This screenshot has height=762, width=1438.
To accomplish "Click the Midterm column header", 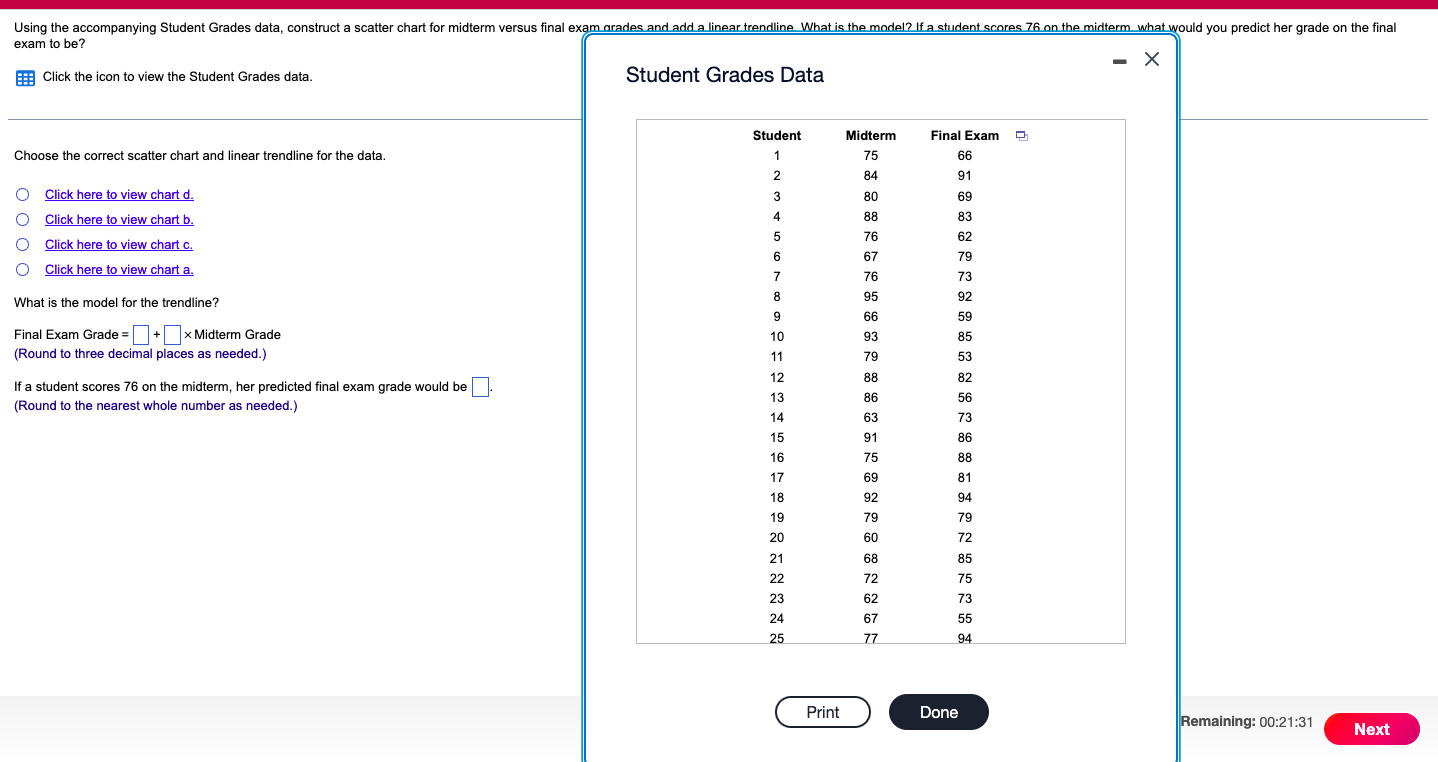I will pyautogui.click(x=870, y=135).
